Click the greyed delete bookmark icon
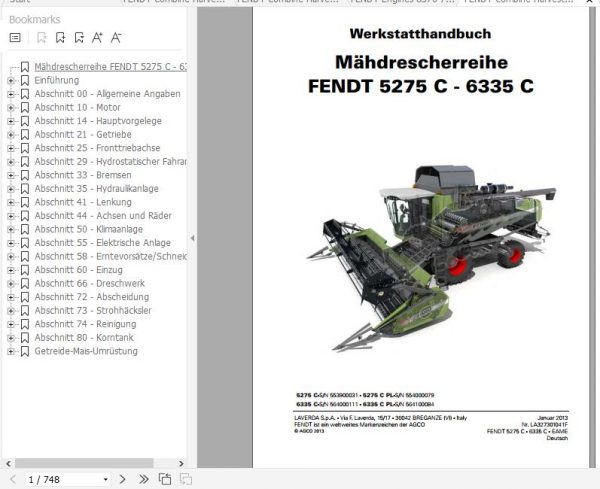Screen dimensions: 600x489 (41, 37)
